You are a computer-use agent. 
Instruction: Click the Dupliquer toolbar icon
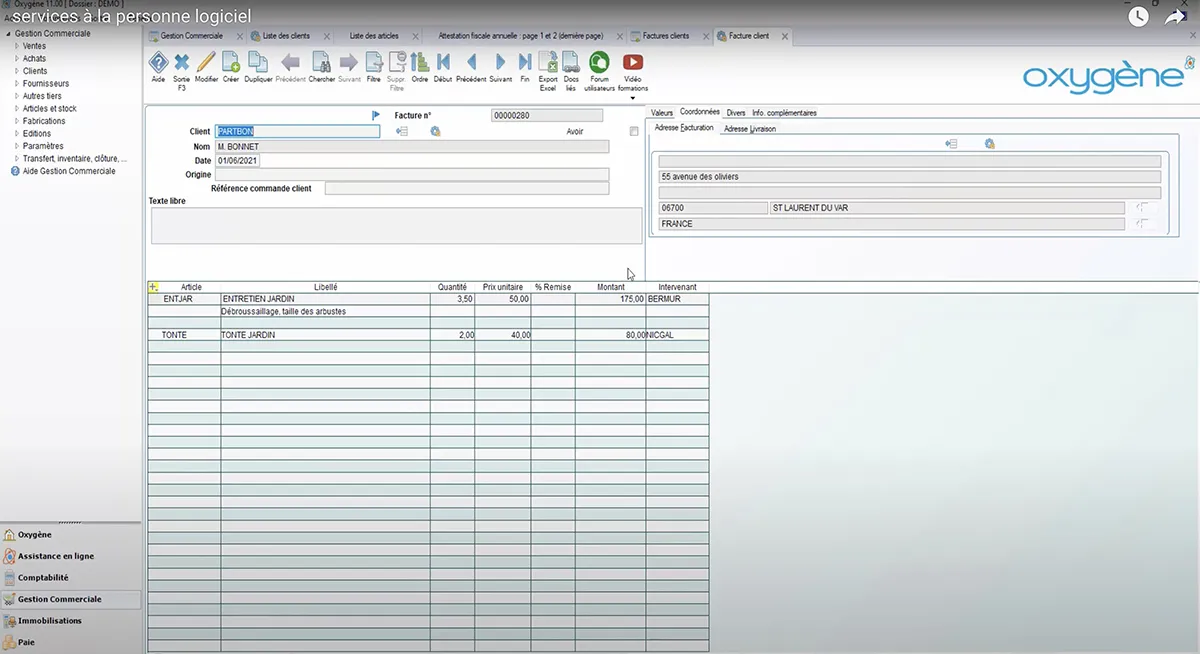point(258,62)
